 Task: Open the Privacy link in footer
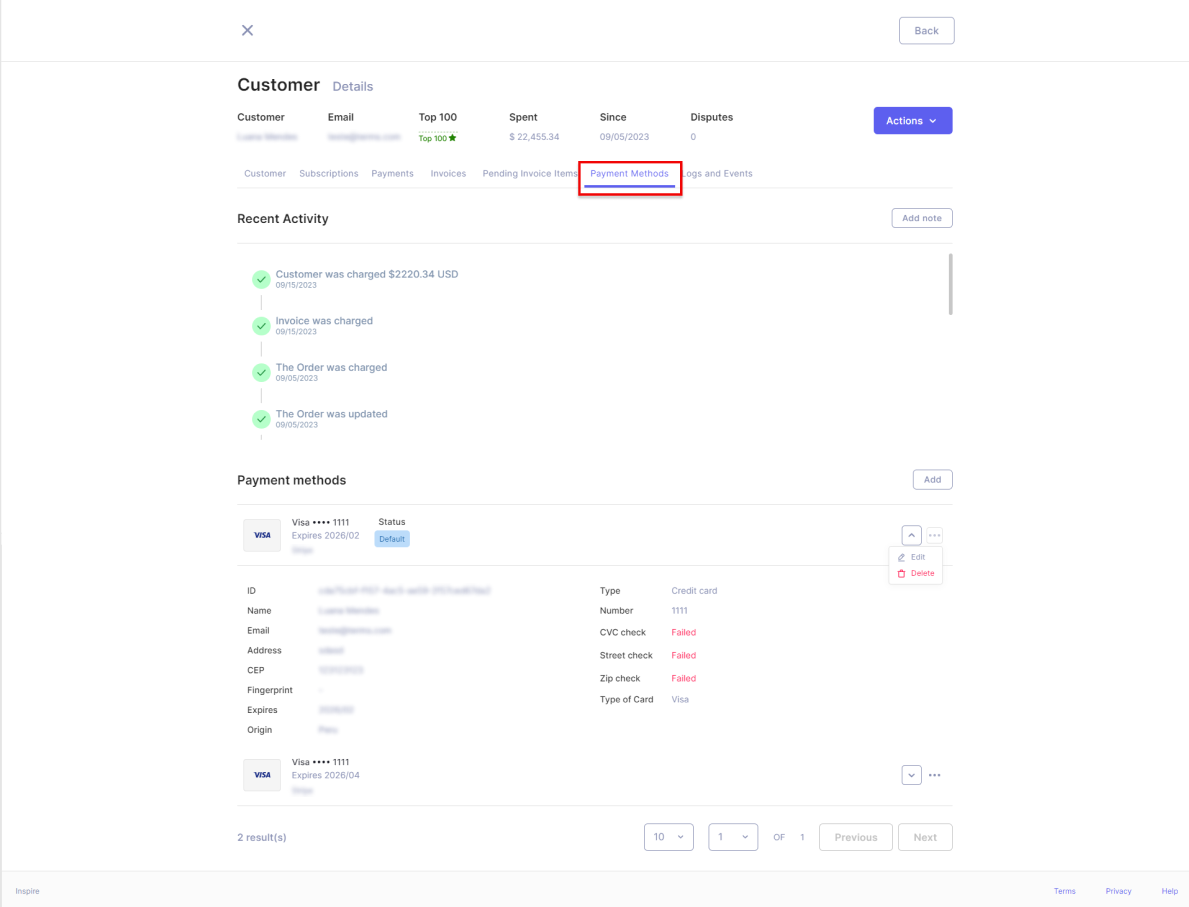(1118, 891)
